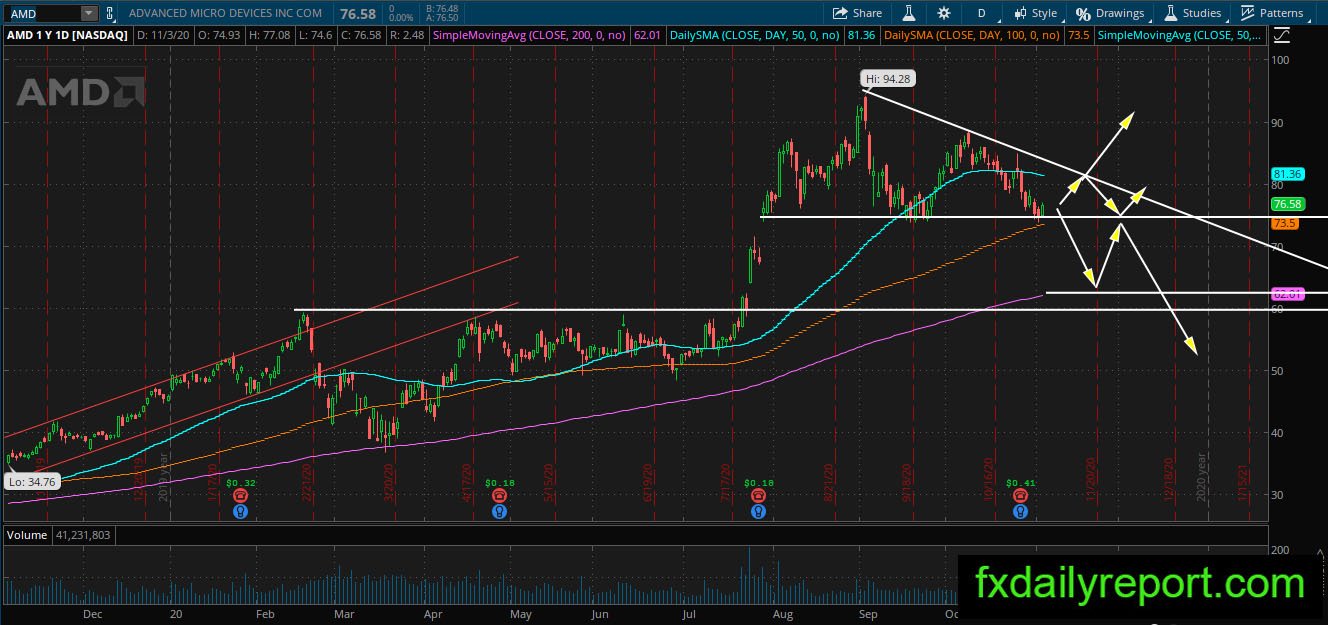Click the green 76.58 price axis bubble
This screenshot has width=1328, height=625.
coord(1286,204)
